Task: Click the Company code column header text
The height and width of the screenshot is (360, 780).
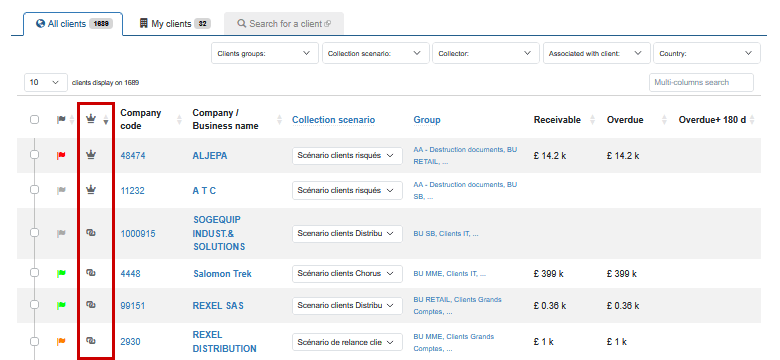Action: click(x=141, y=119)
